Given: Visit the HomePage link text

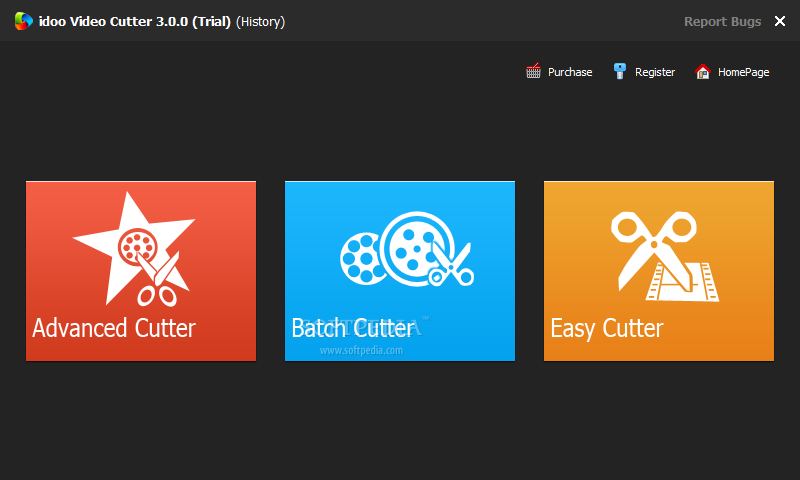Looking at the screenshot, I should point(743,72).
